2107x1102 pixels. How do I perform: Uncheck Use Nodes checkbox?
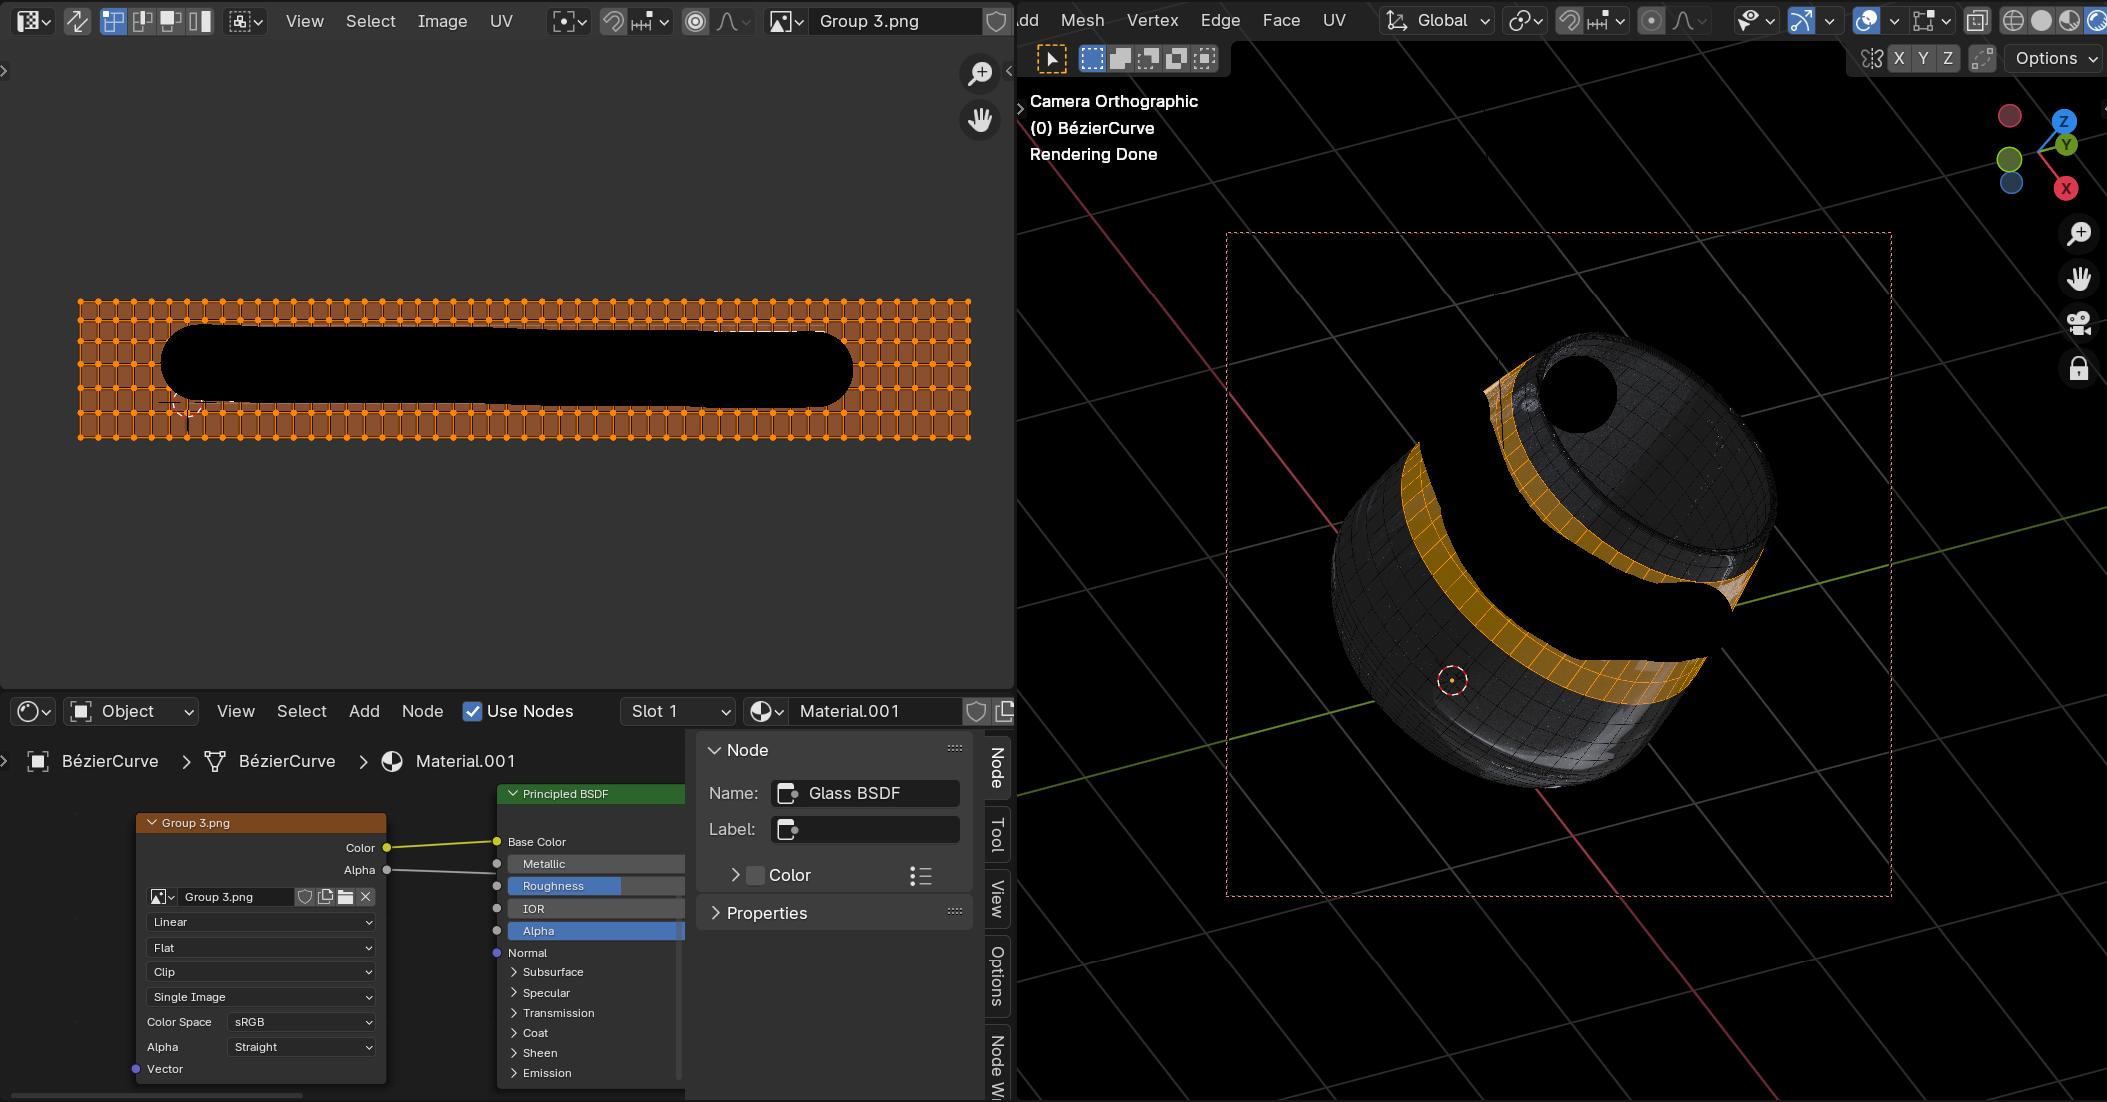pyautogui.click(x=473, y=711)
